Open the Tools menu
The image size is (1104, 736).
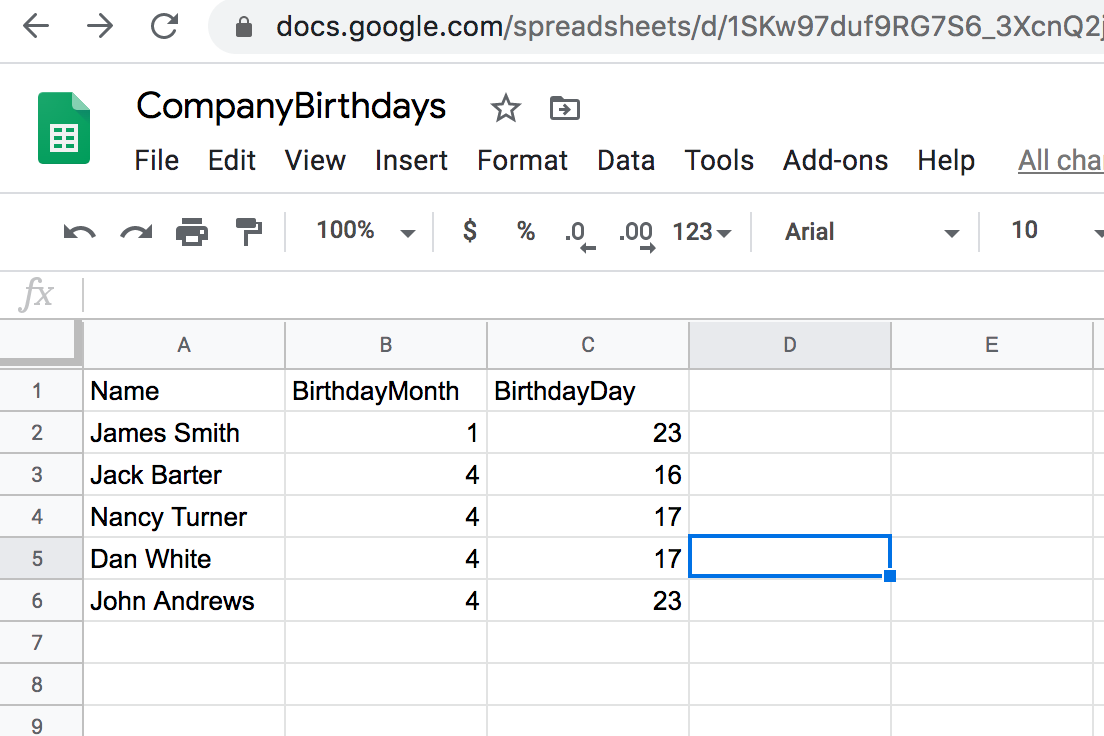click(719, 161)
